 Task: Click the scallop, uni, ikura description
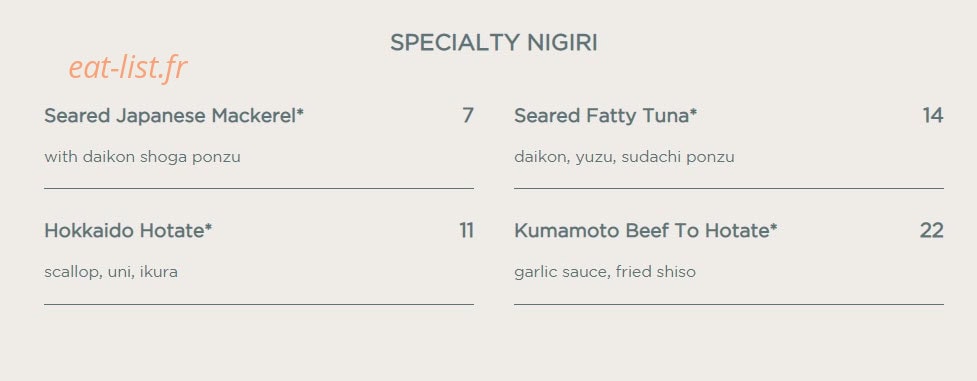click(111, 272)
